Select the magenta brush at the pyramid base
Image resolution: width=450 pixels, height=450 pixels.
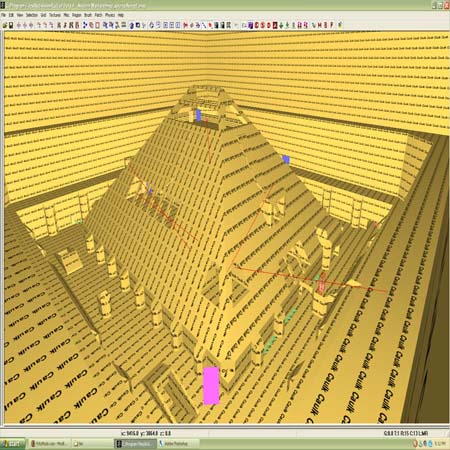211,386
